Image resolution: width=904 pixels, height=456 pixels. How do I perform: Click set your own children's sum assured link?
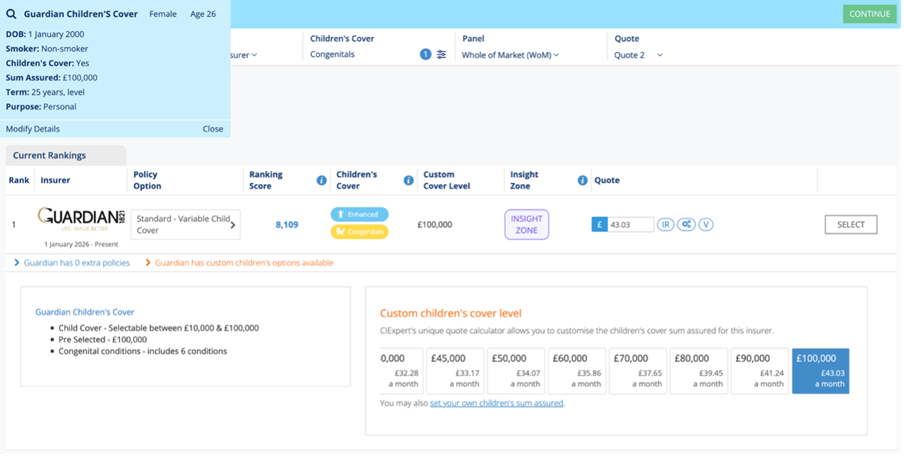pyautogui.click(x=497, y=404)
